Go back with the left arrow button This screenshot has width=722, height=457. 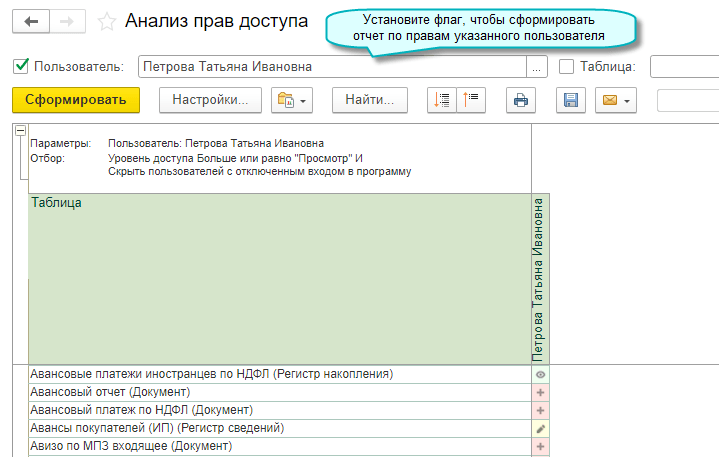[31, 21]
